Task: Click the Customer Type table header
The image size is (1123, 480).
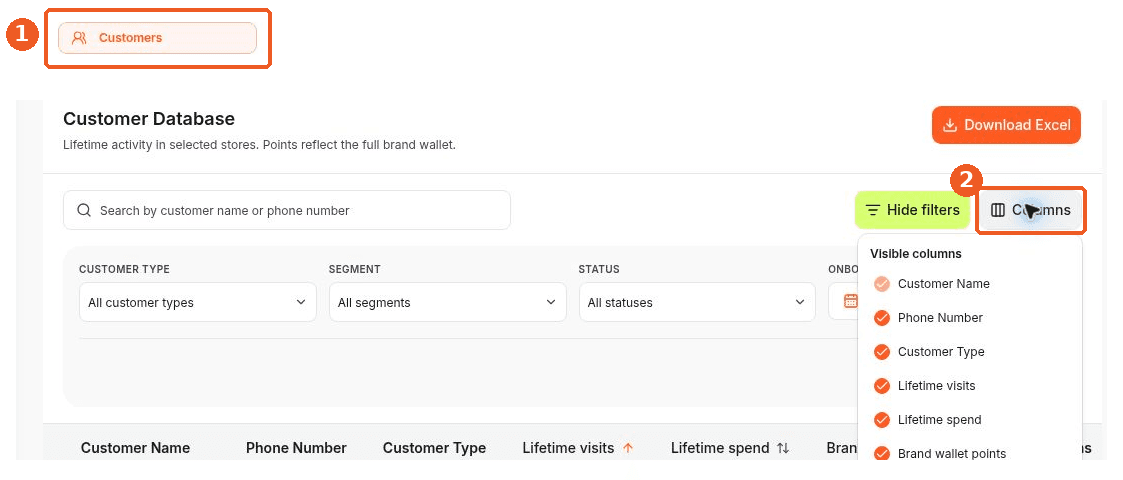Action: point(434,448)
